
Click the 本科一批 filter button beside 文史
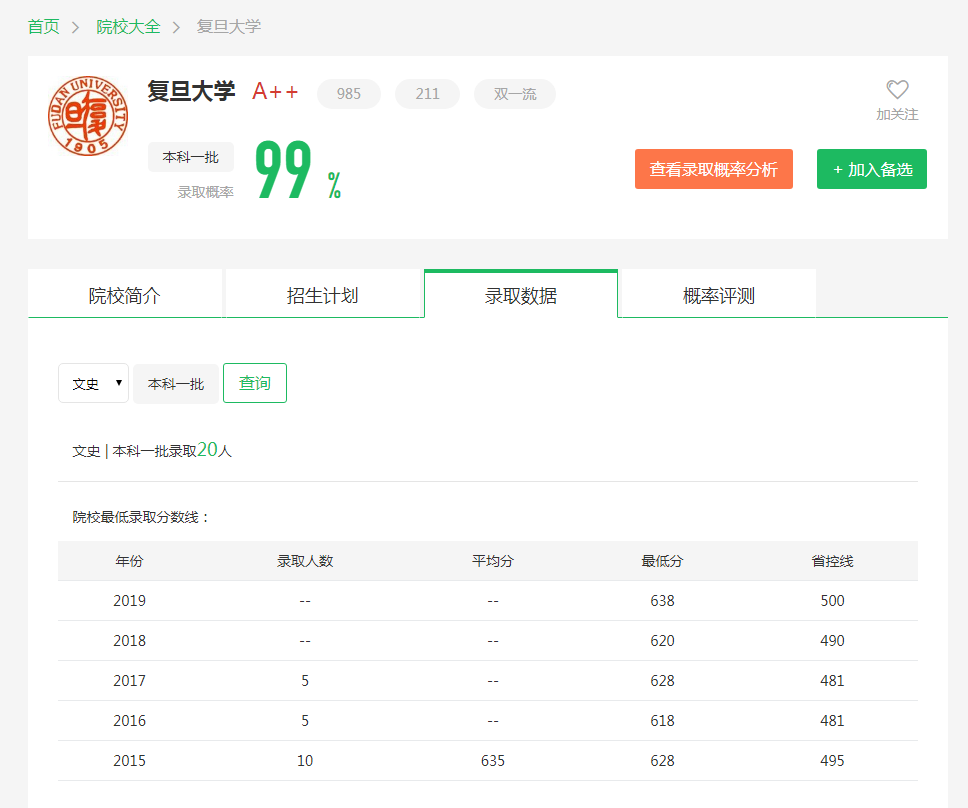[x=176, y=384]
